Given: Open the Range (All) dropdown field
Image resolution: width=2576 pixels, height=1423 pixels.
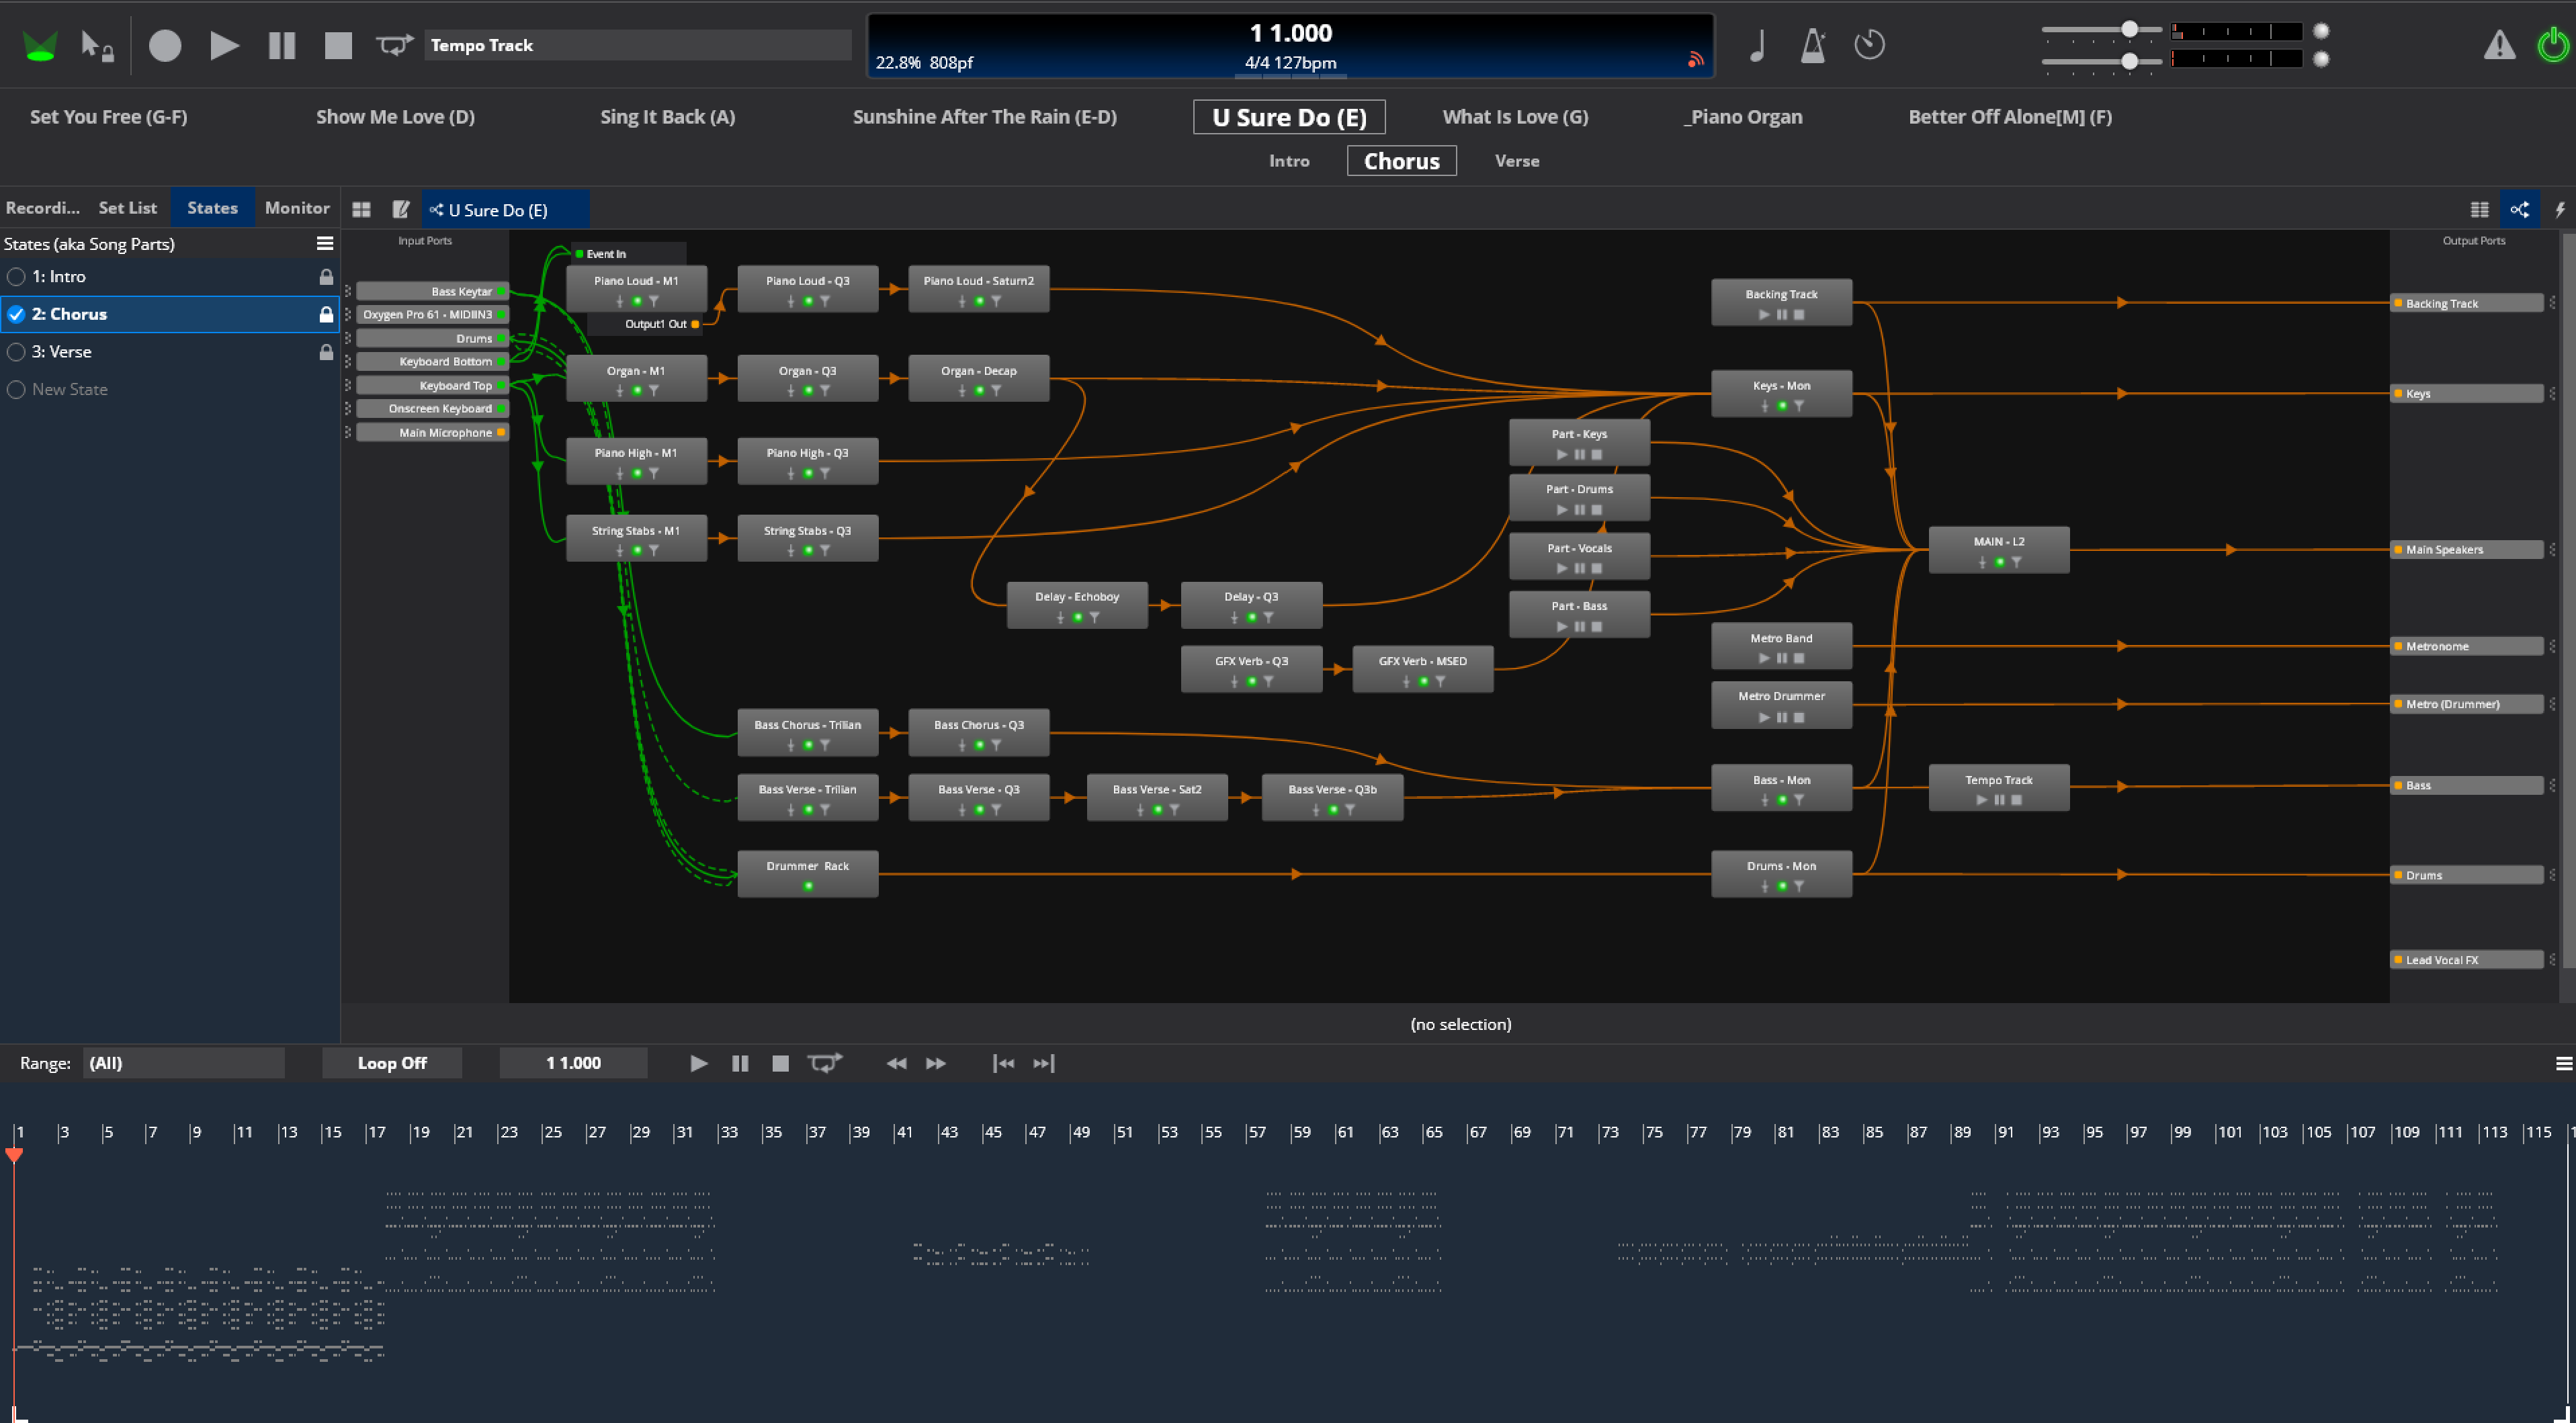Looking at the screenshot, I should (184, 1063).
